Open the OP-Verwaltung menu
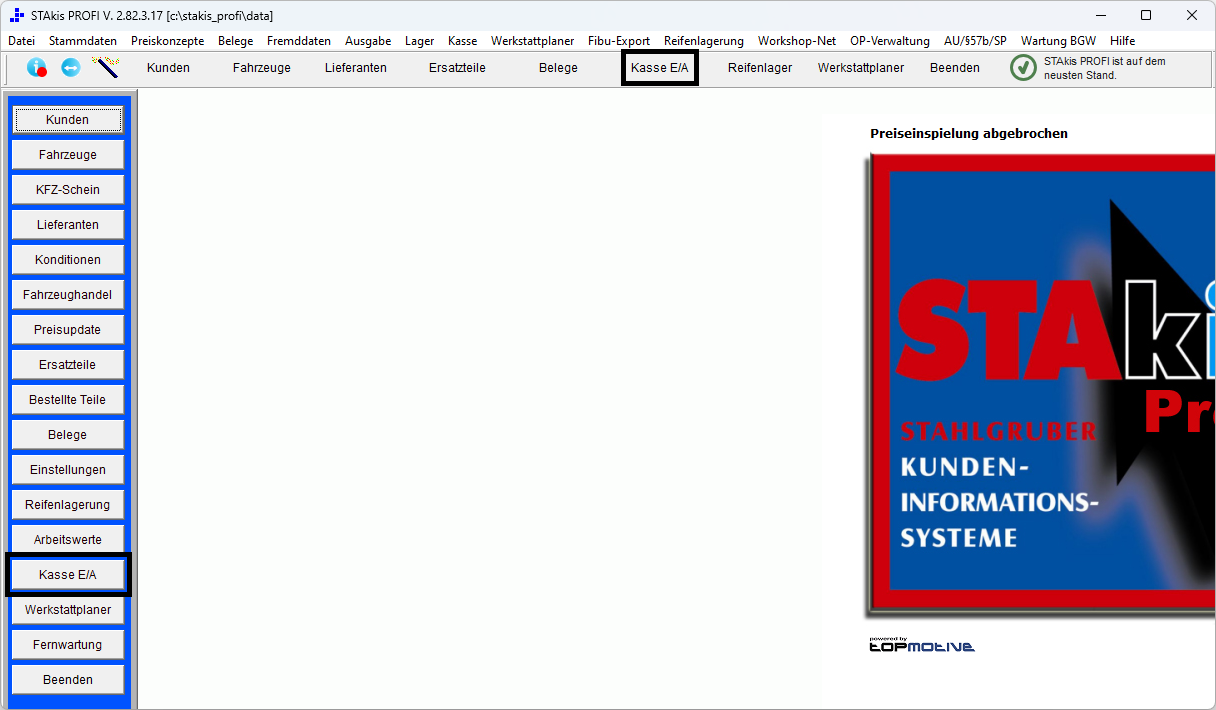This screenshot has width=1216, height=710. (890, 41)
